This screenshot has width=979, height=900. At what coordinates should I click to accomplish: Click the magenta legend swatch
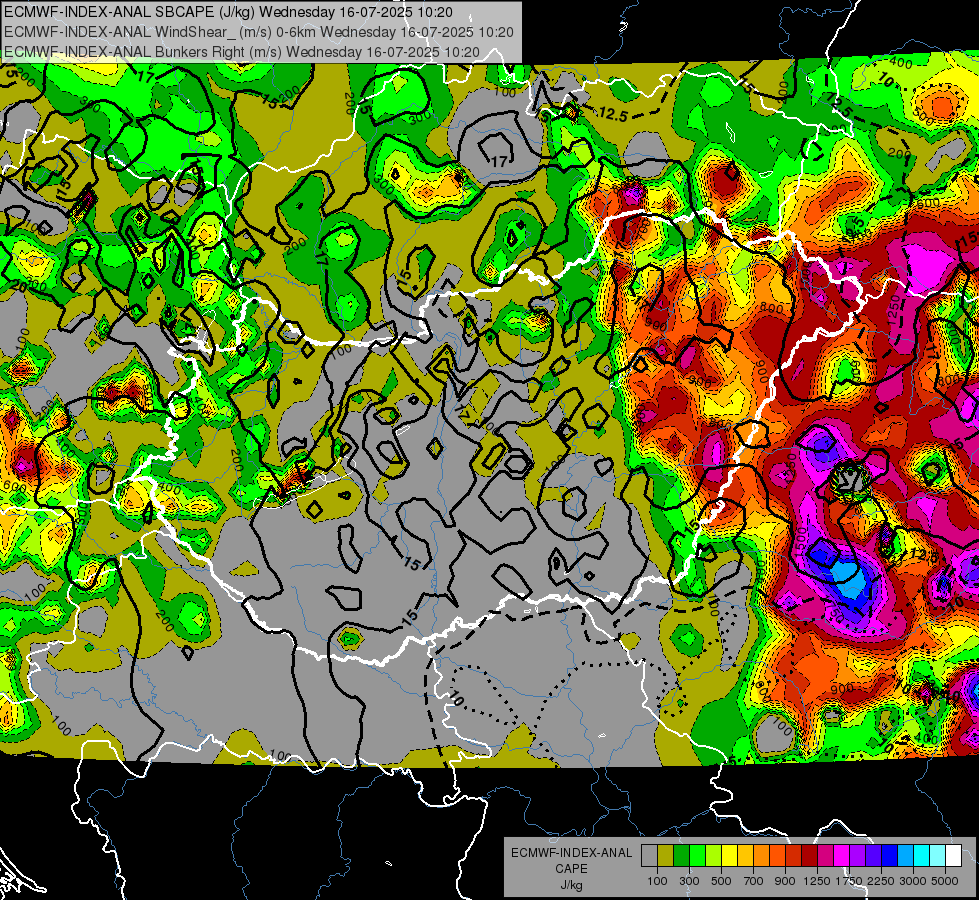pyautogui.click(x=842, y=856)
